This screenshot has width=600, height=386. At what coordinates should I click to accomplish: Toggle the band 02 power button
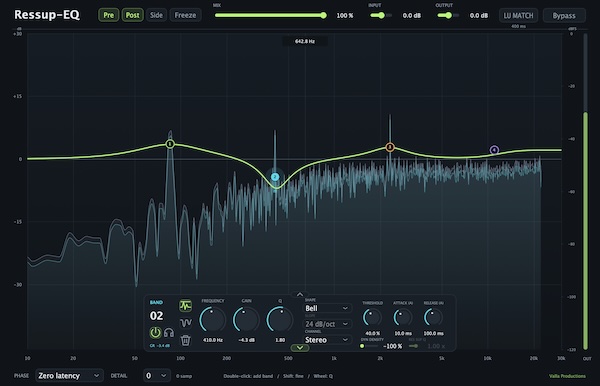click(x=155, y=332)
